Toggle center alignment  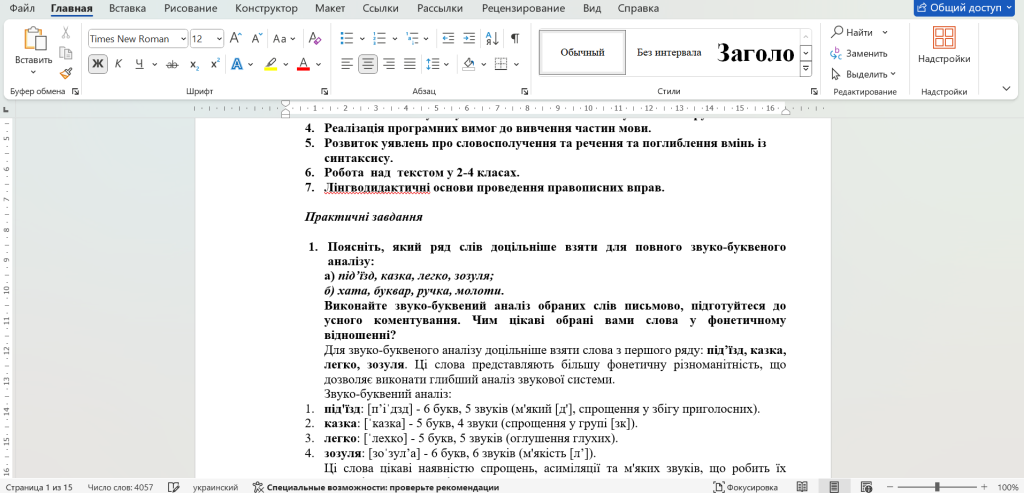pos(368,64)
